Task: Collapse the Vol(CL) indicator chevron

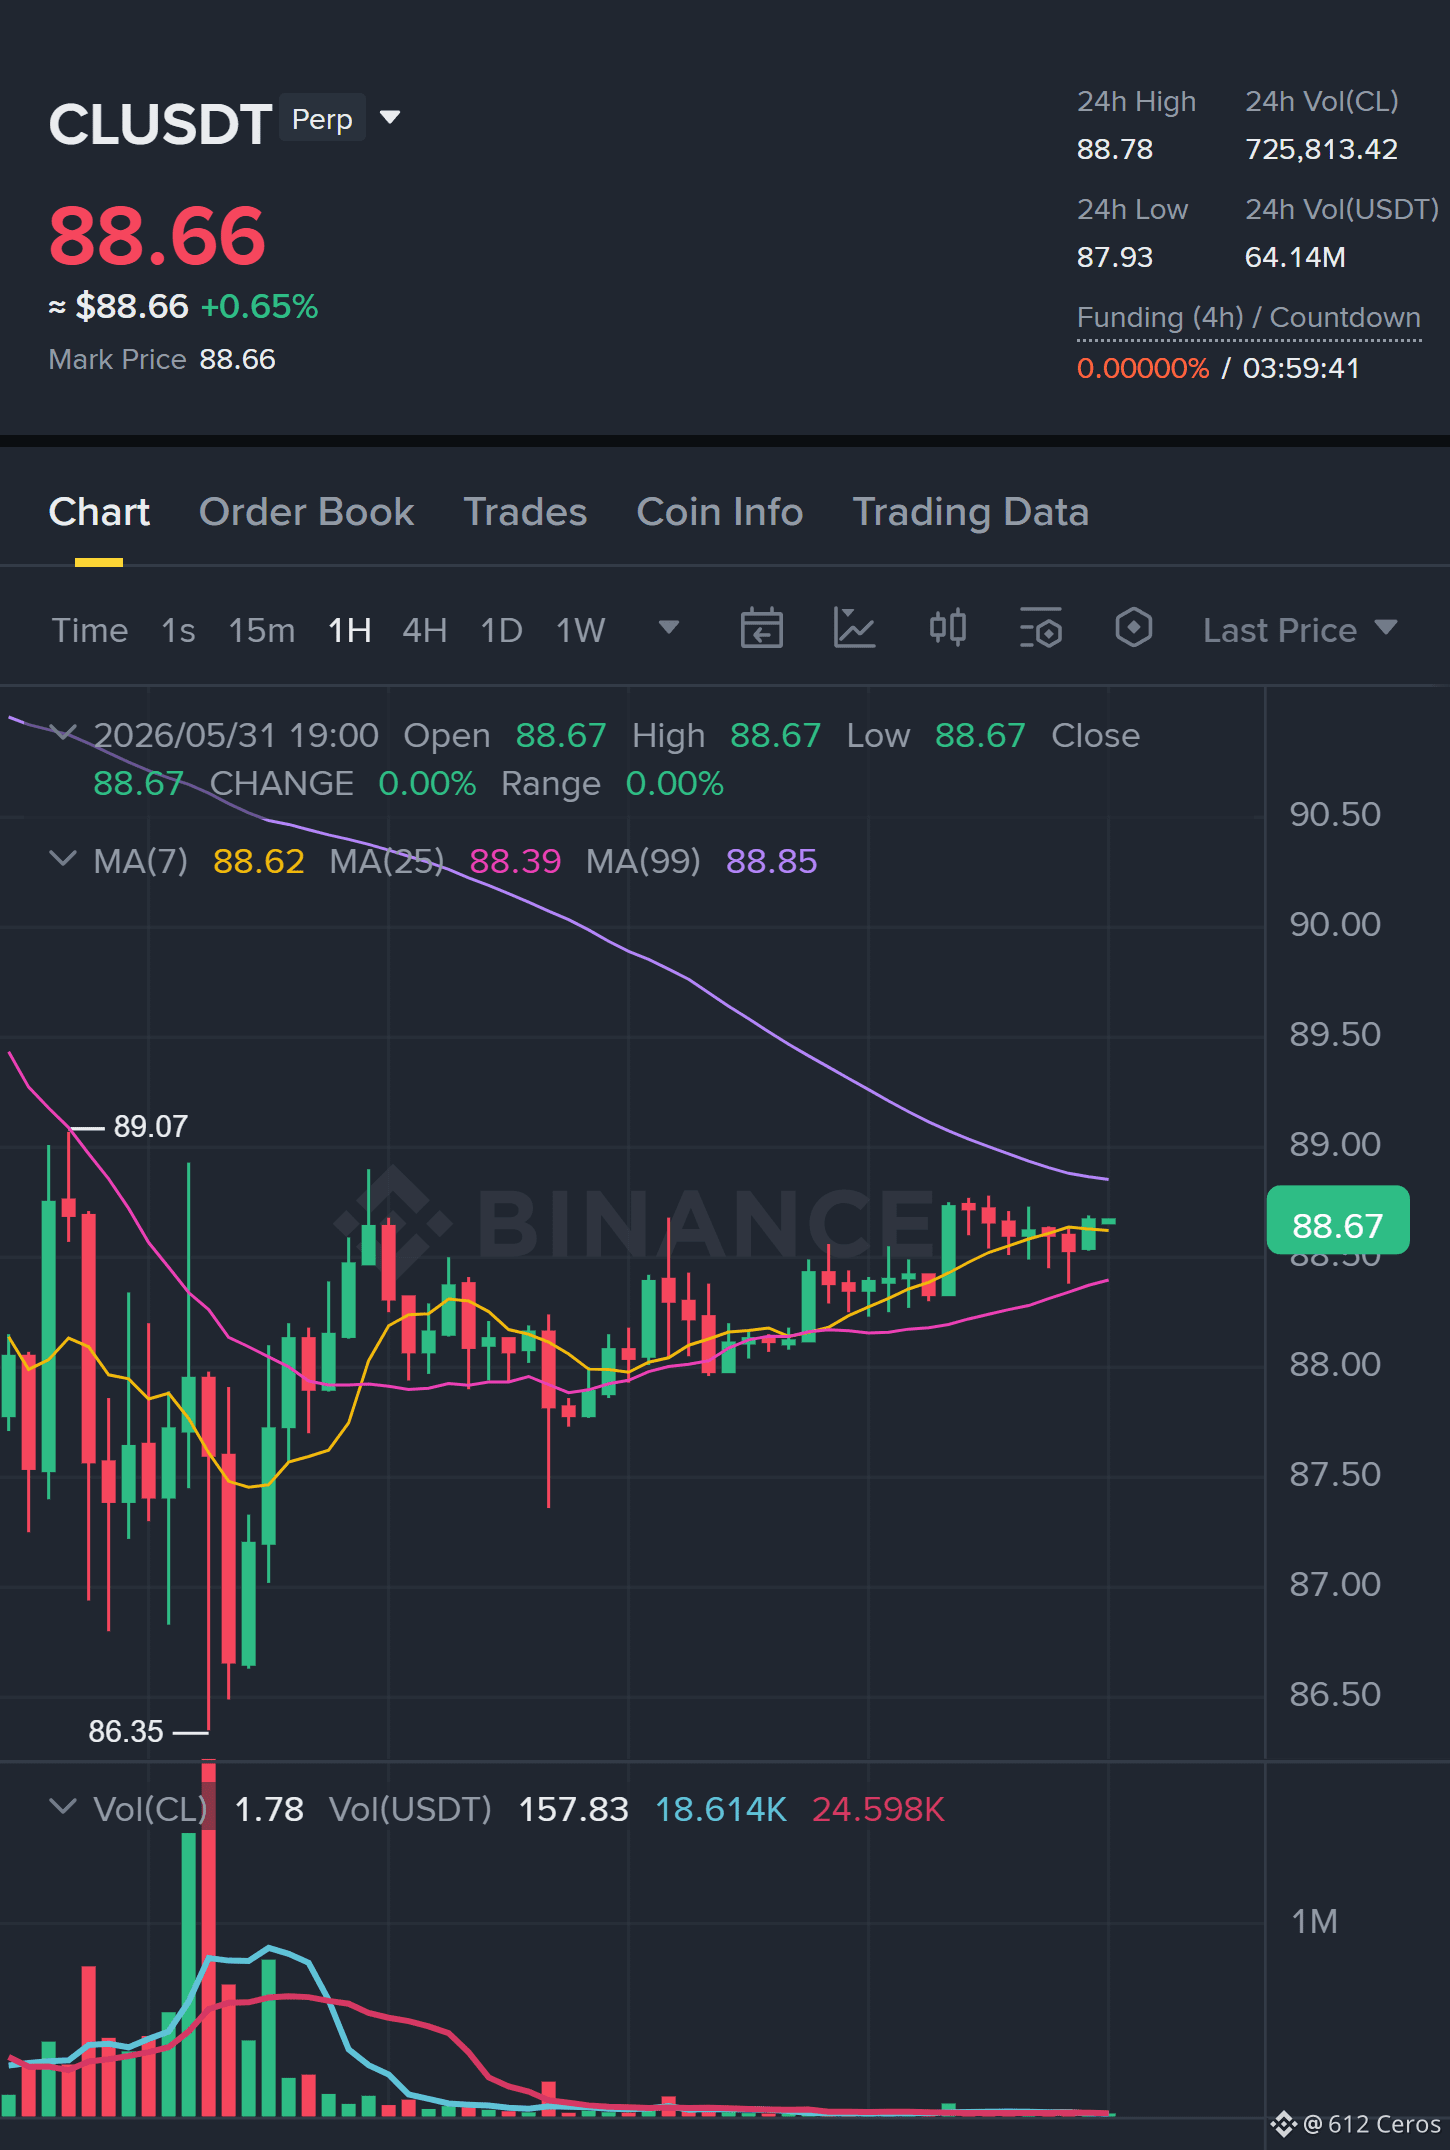Action: pyautogui.click(x=62, y=1807)
